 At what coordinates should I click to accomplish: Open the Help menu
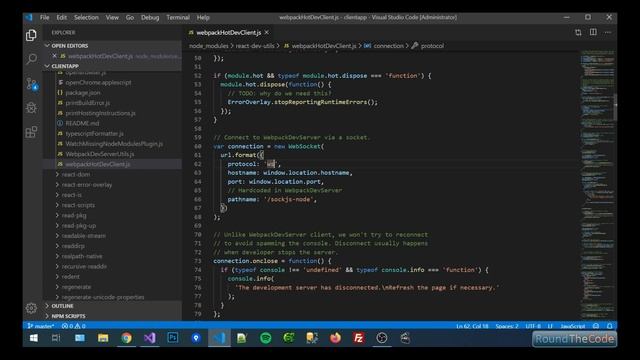[203, 18]
